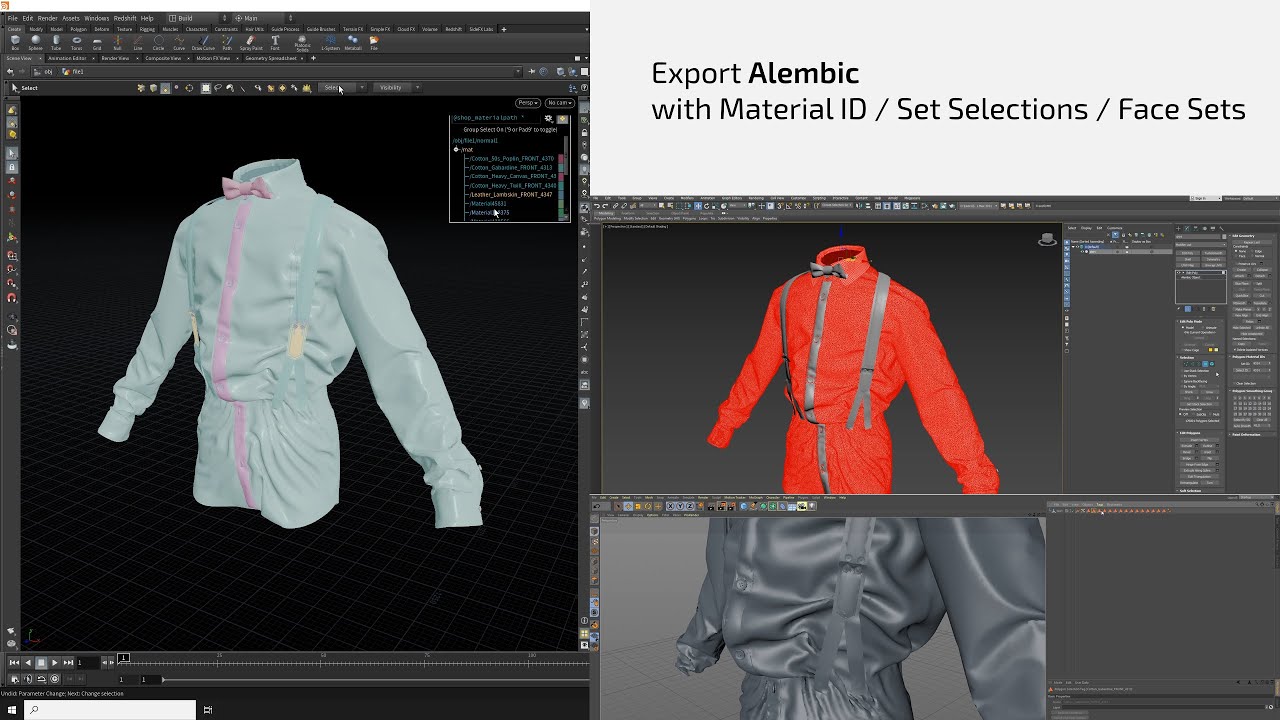1280x720 pixels.
Task: Select Leather_Lambskin_FRONT_4347 material group
Action: [x=511, y=194]
